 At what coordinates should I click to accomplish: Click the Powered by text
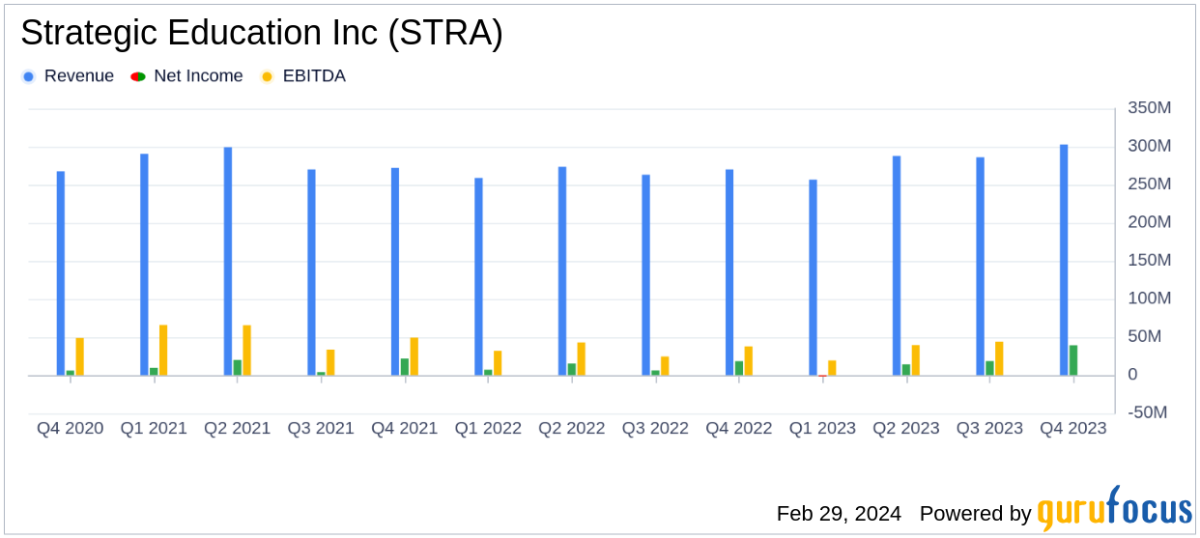[974, 514]
